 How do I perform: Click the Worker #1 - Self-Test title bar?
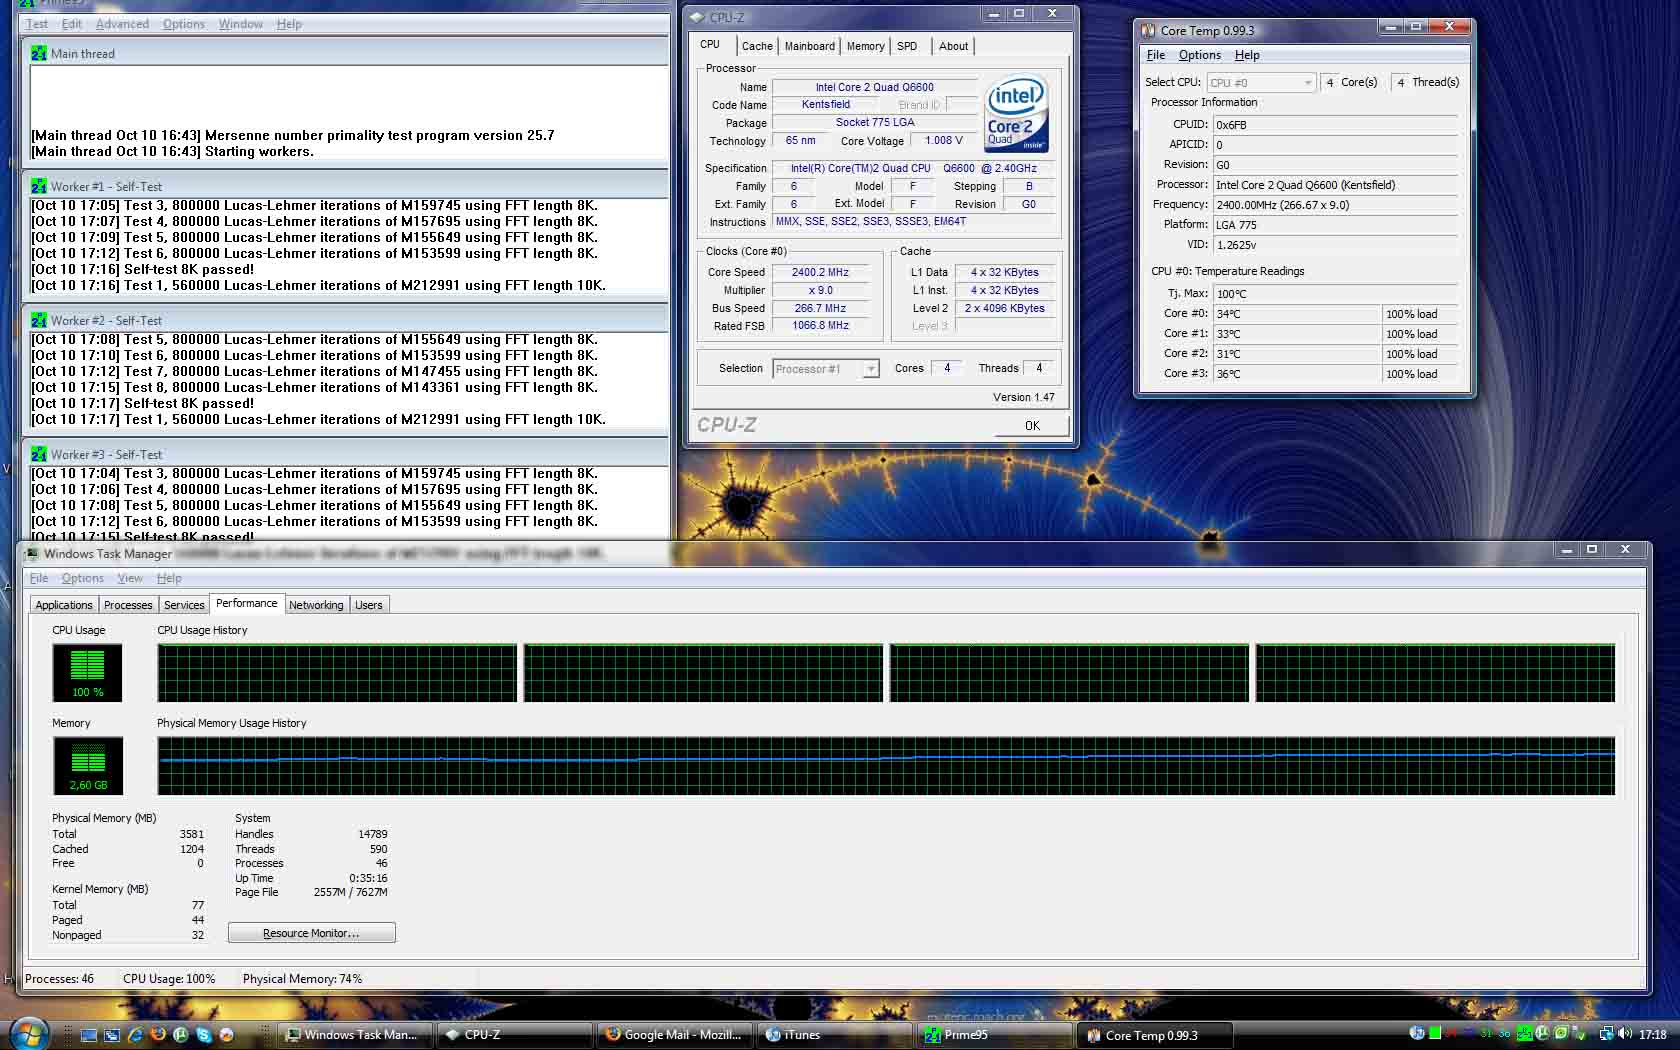pos(345,186)
